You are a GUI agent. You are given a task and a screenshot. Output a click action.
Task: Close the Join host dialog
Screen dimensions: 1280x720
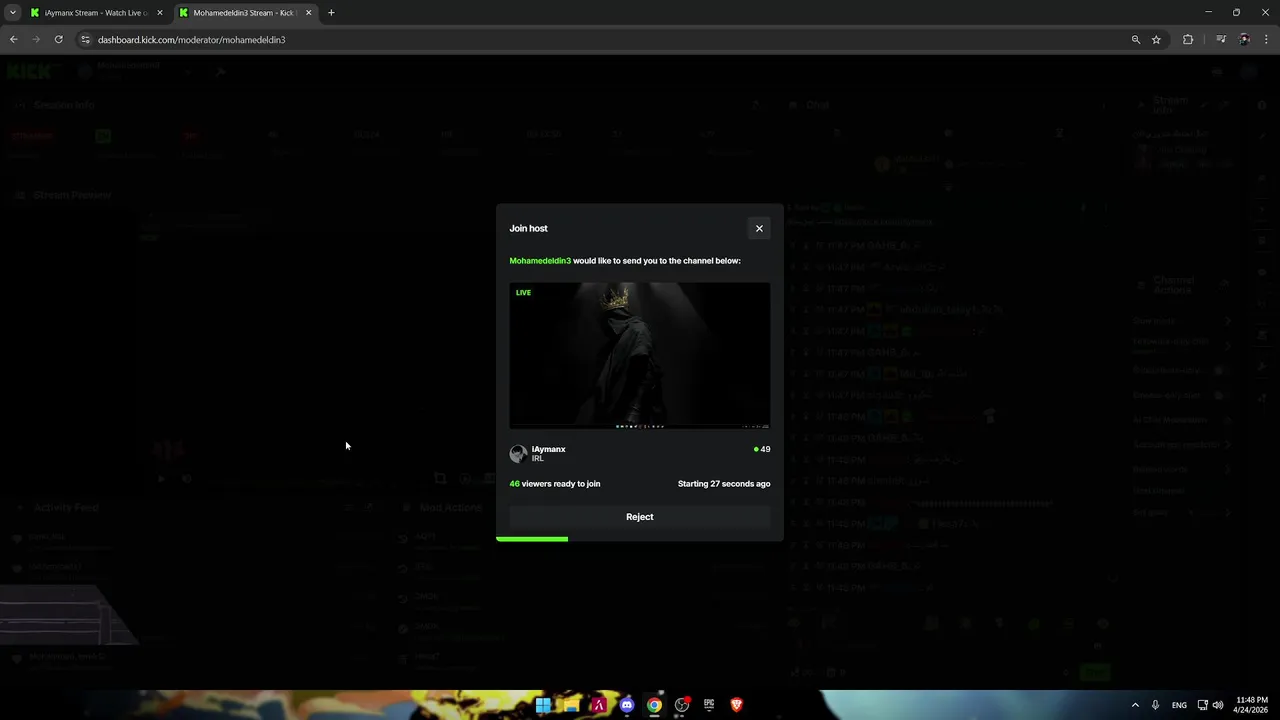tap(759, 228)
